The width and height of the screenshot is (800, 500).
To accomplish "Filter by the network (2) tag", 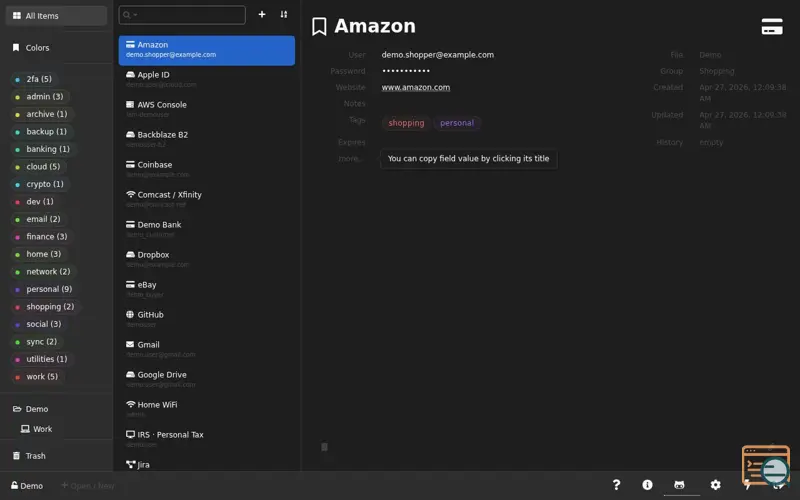I will tap(43, 271).
